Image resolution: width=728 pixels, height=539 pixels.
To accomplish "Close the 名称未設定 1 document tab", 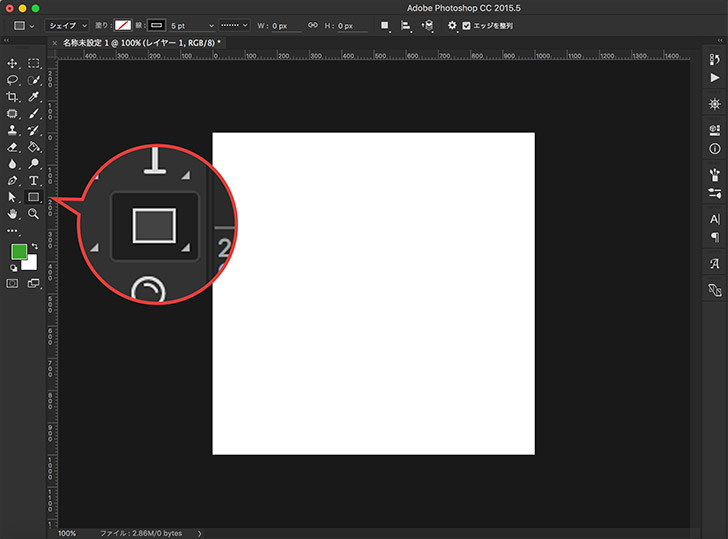I will click(55, 43).
